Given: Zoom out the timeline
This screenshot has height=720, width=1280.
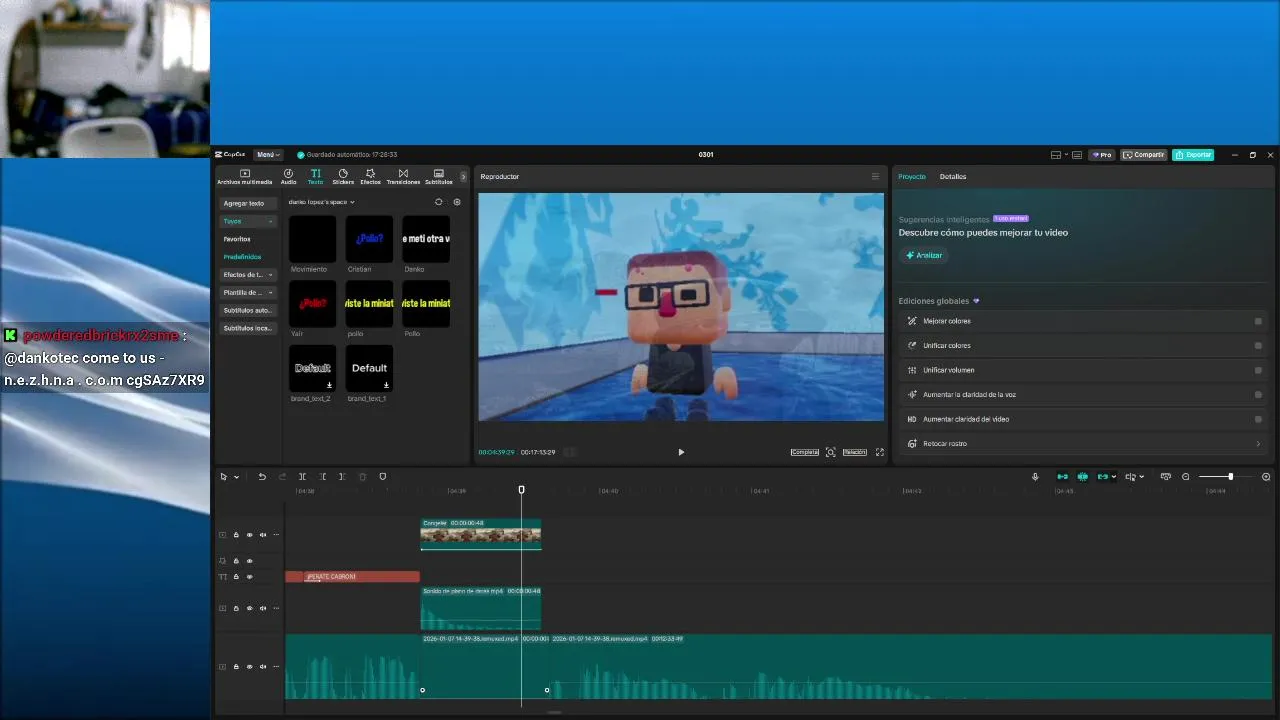Looking at the screenshot, I should [1186, 477].
